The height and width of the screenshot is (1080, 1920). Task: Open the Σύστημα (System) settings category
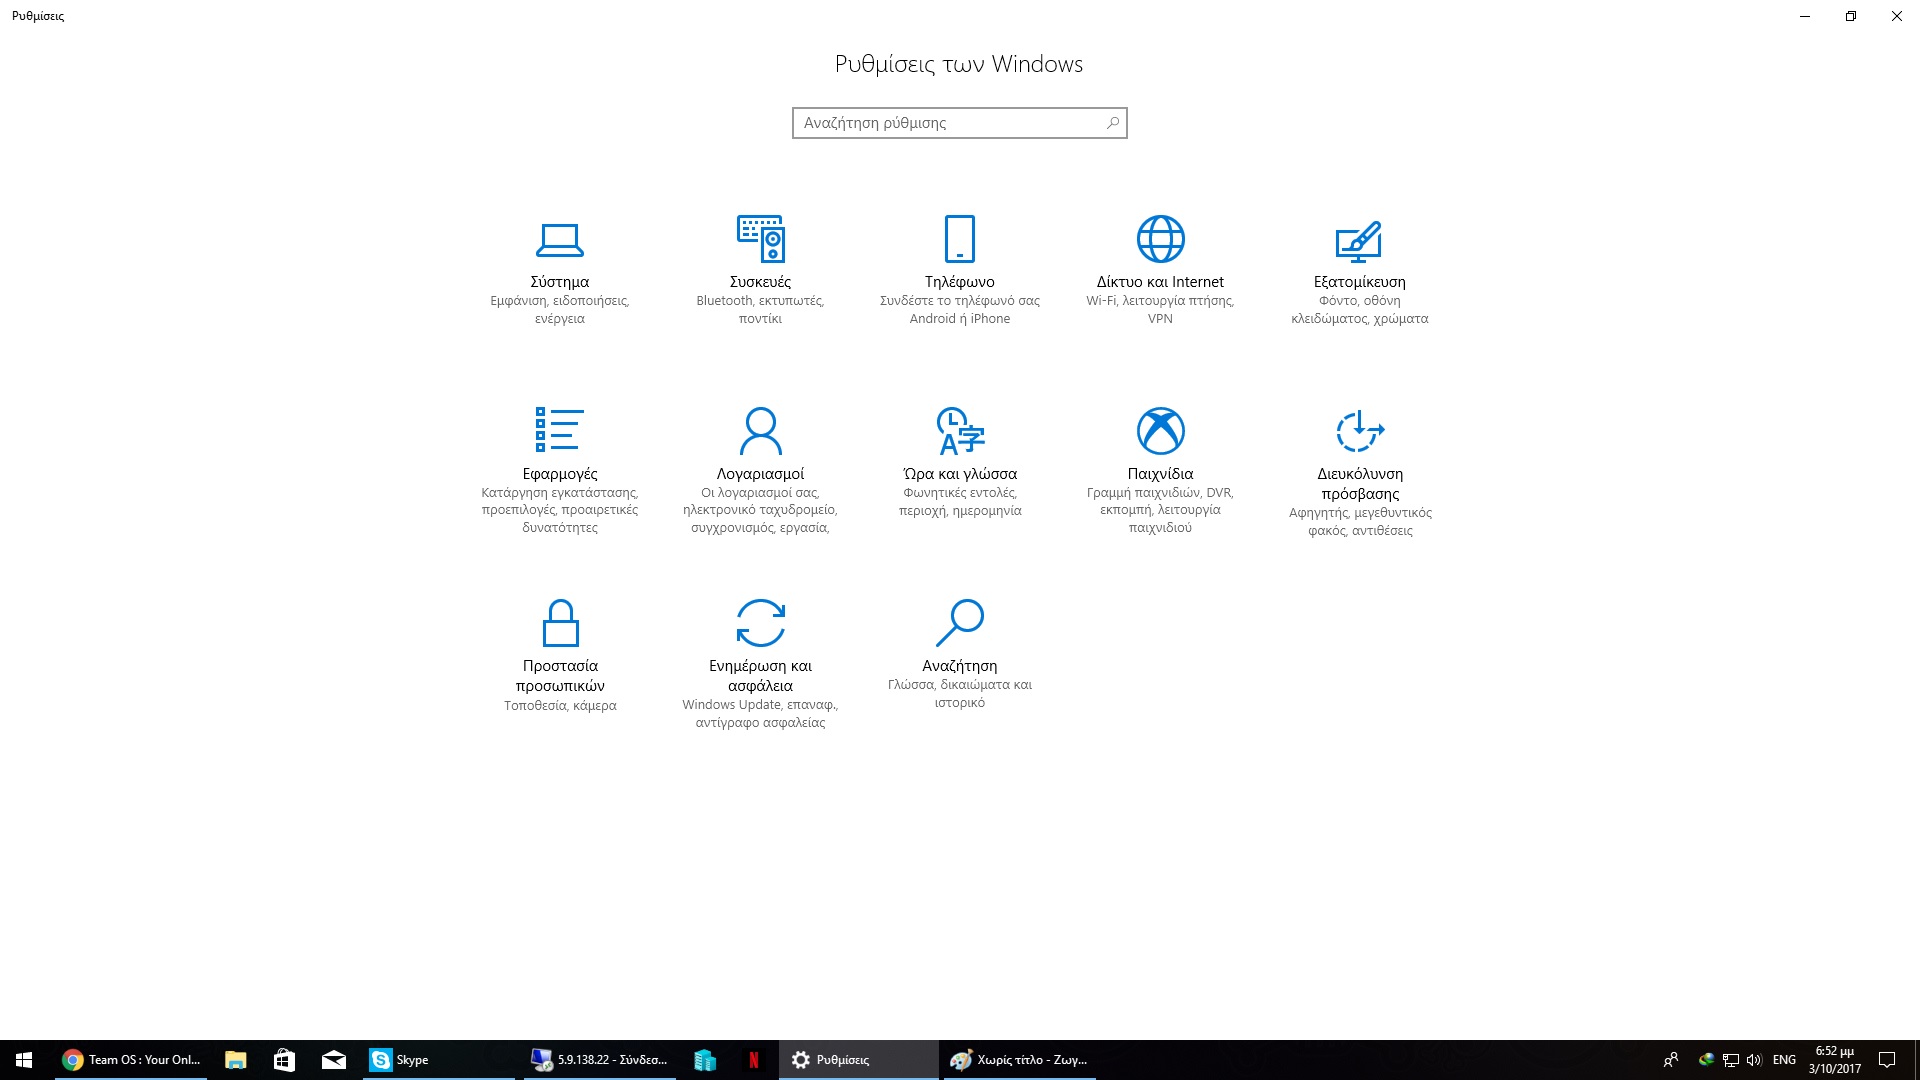click(560, 271)
